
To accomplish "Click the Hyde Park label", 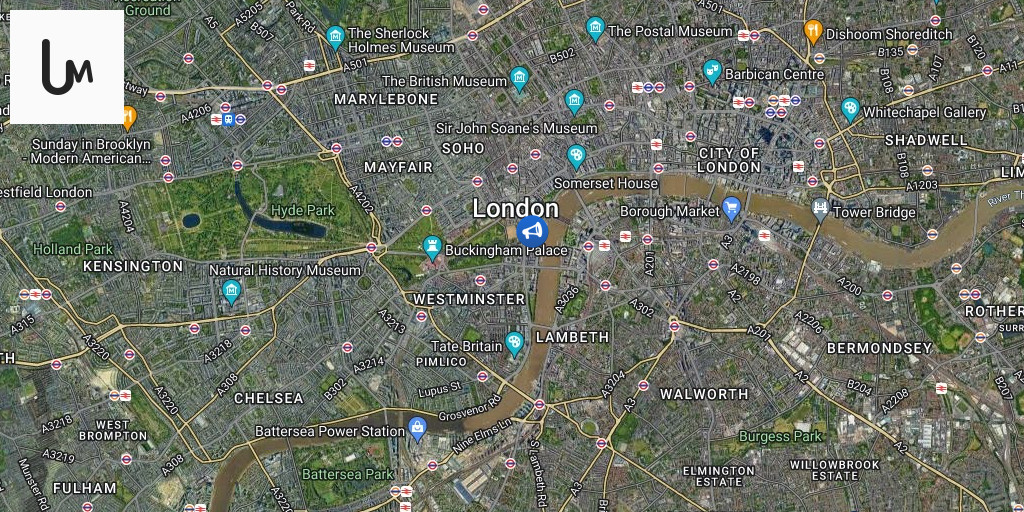I will (x=303, y=210).
